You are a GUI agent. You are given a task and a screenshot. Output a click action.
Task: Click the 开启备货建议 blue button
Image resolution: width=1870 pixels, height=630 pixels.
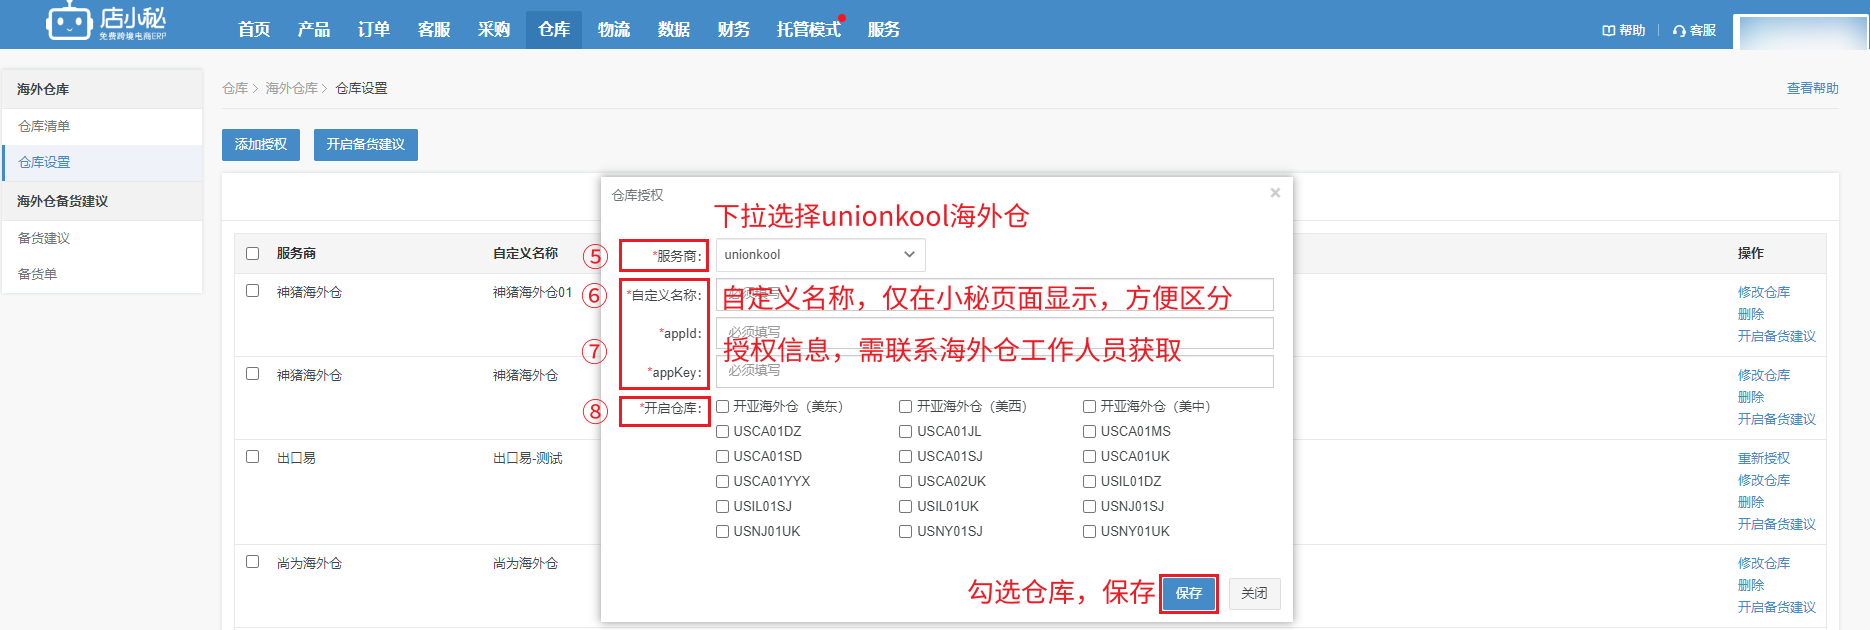click(x=366, y=144)
